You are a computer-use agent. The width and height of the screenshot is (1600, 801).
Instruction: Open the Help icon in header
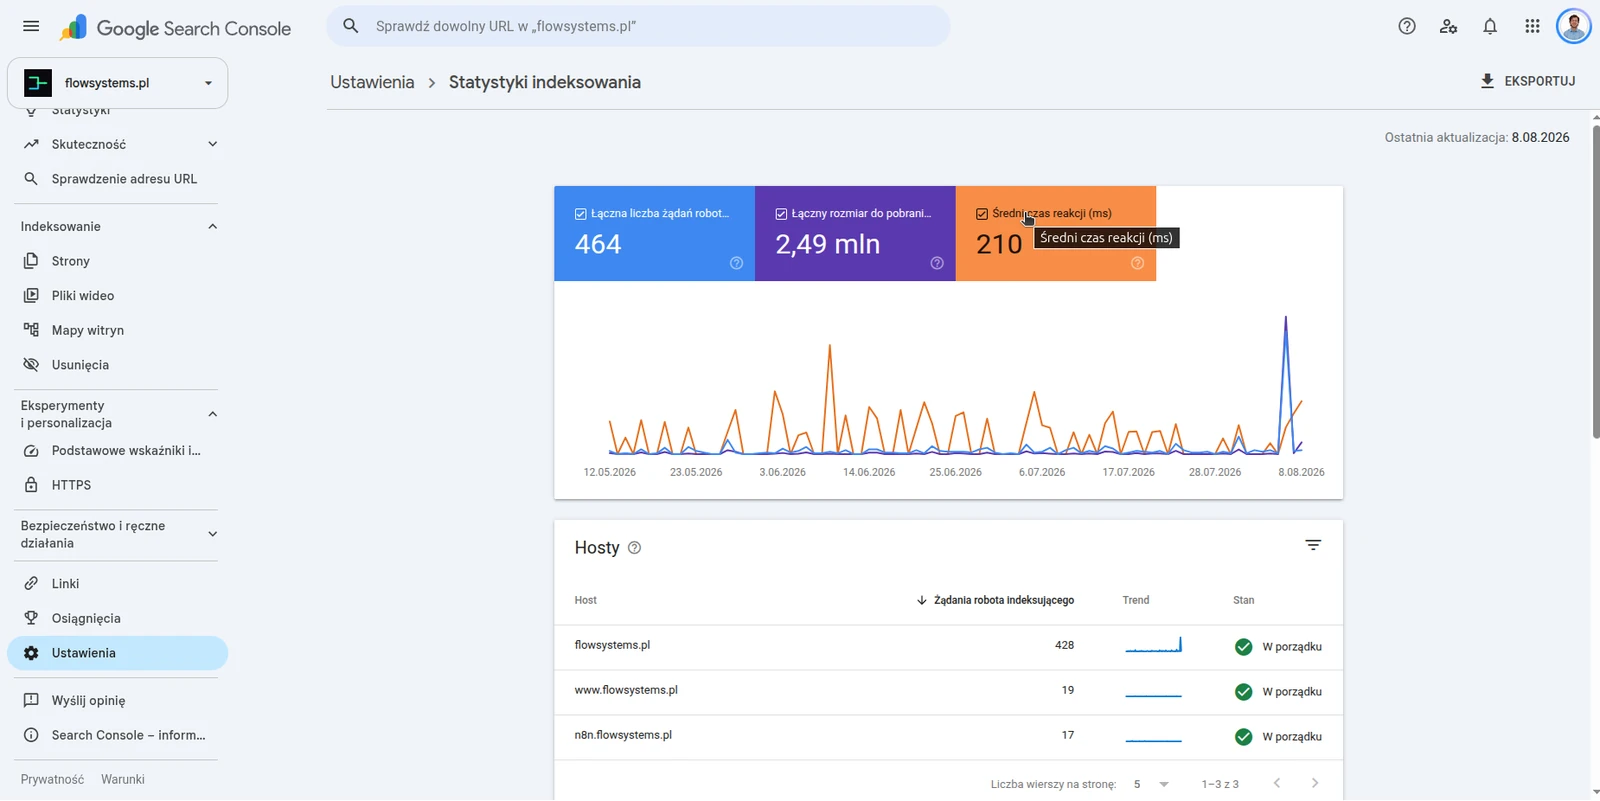(1407, 26)
